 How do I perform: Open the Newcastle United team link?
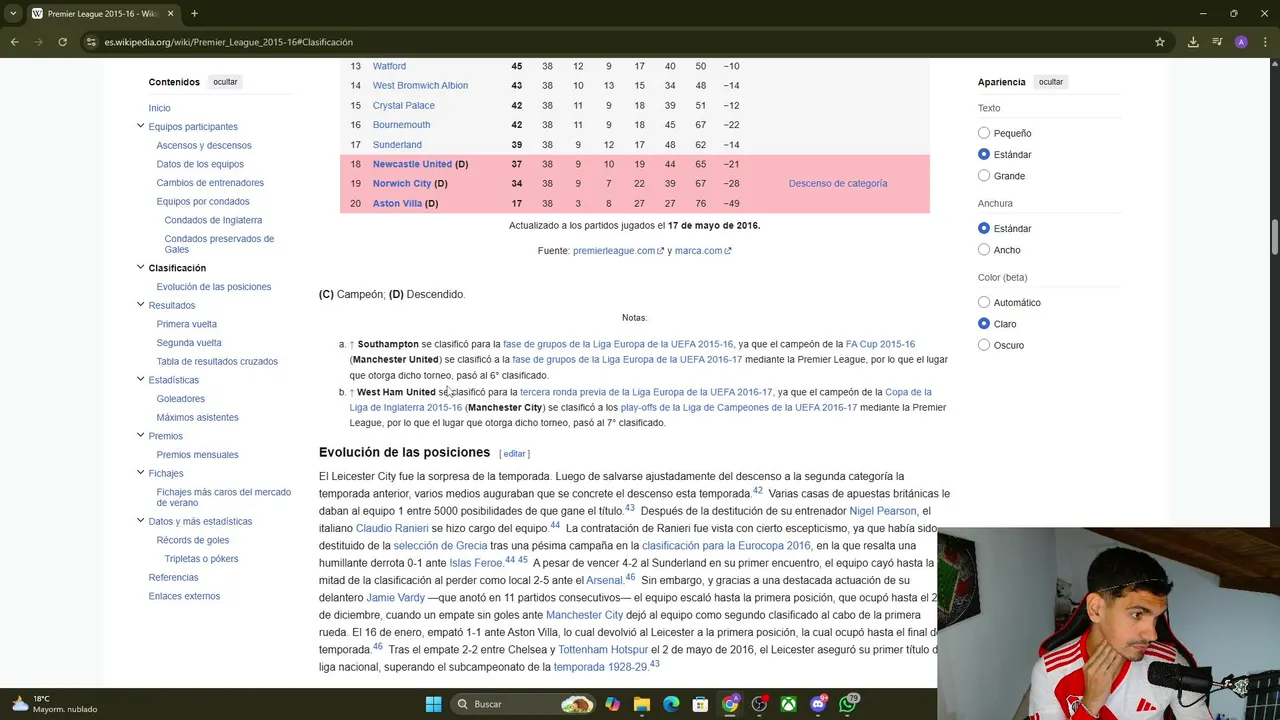(x=412, y=164)
